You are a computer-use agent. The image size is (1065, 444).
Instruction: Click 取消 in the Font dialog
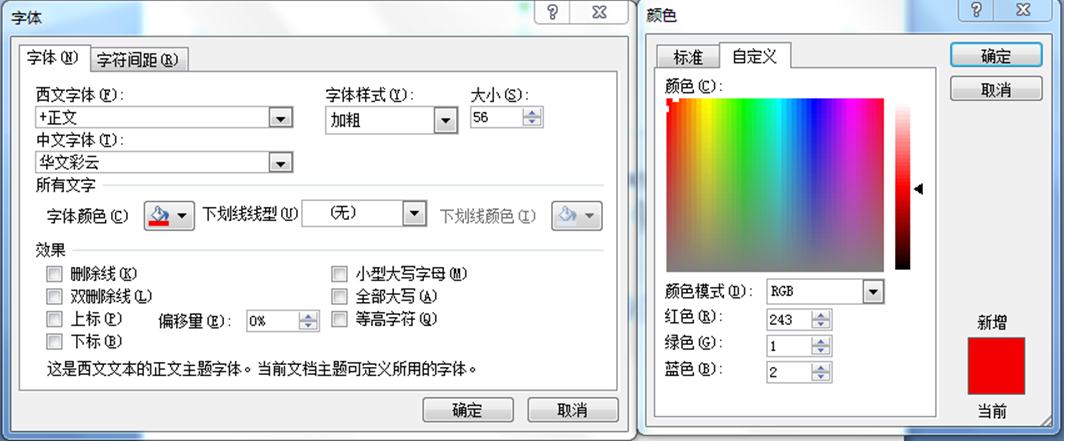click(x=572, y=410)
